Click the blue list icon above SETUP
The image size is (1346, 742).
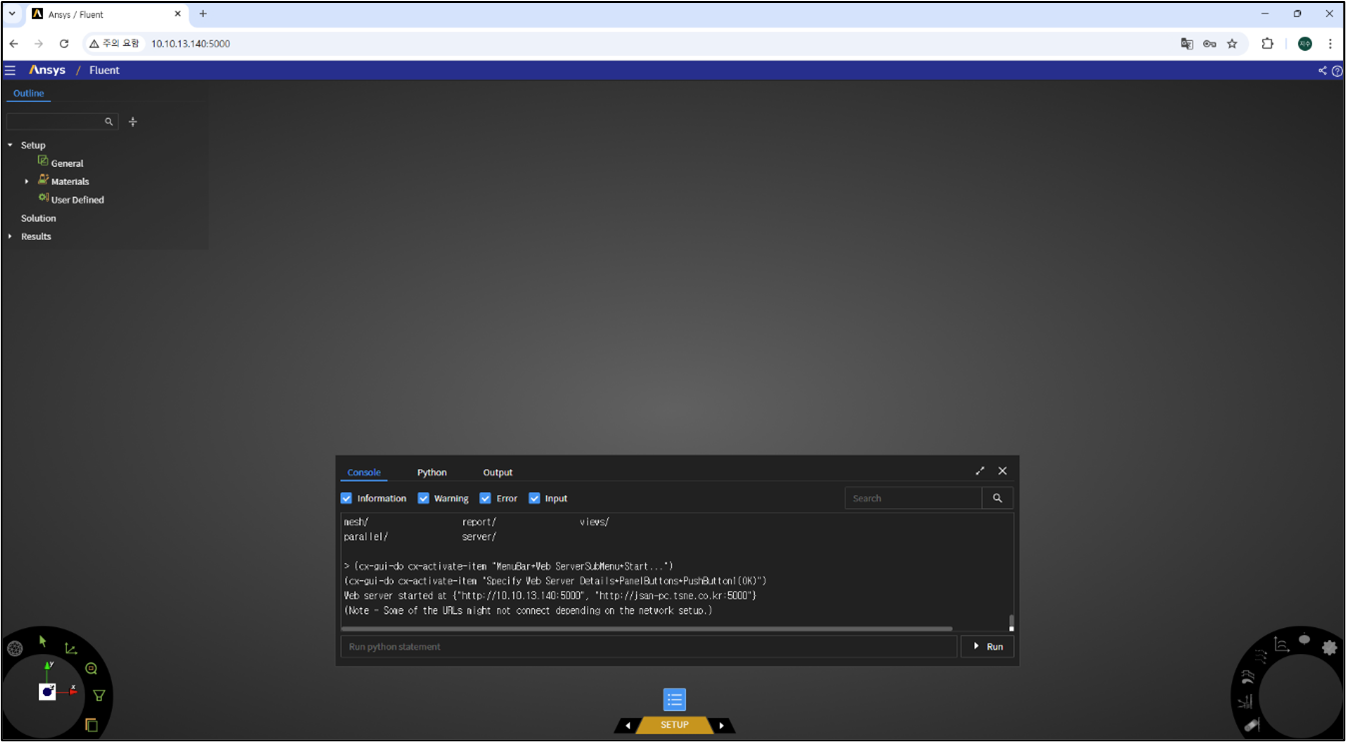point(675,700)
